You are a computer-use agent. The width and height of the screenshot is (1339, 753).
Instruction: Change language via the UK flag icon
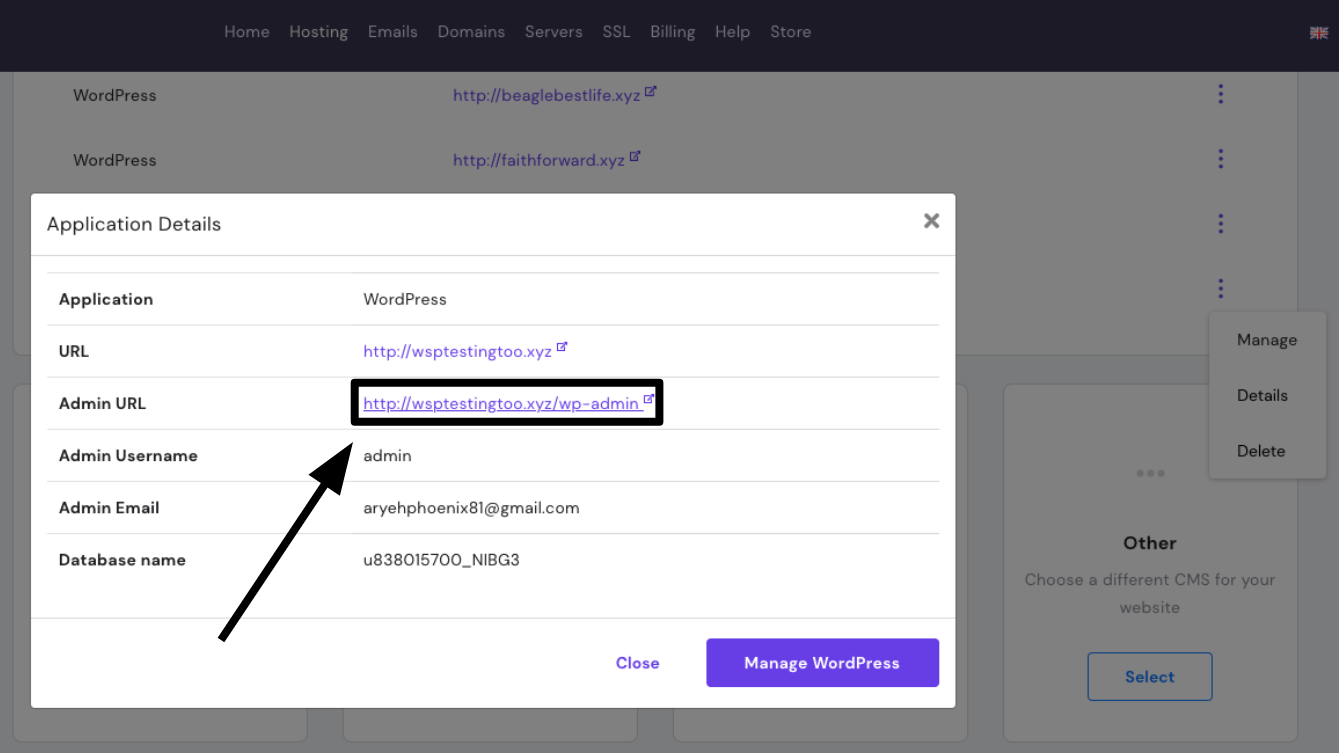click(1318, 33)
